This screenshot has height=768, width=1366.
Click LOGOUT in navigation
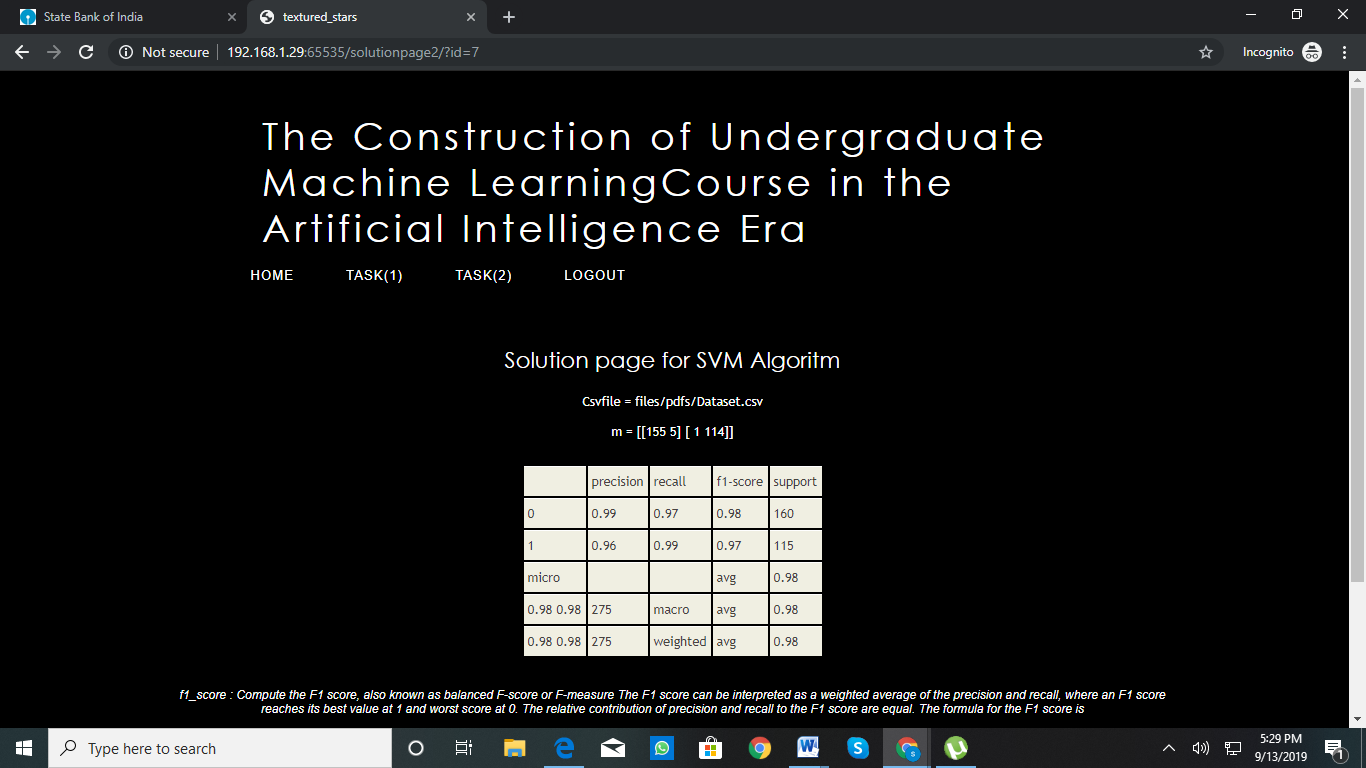coord(594,275)
